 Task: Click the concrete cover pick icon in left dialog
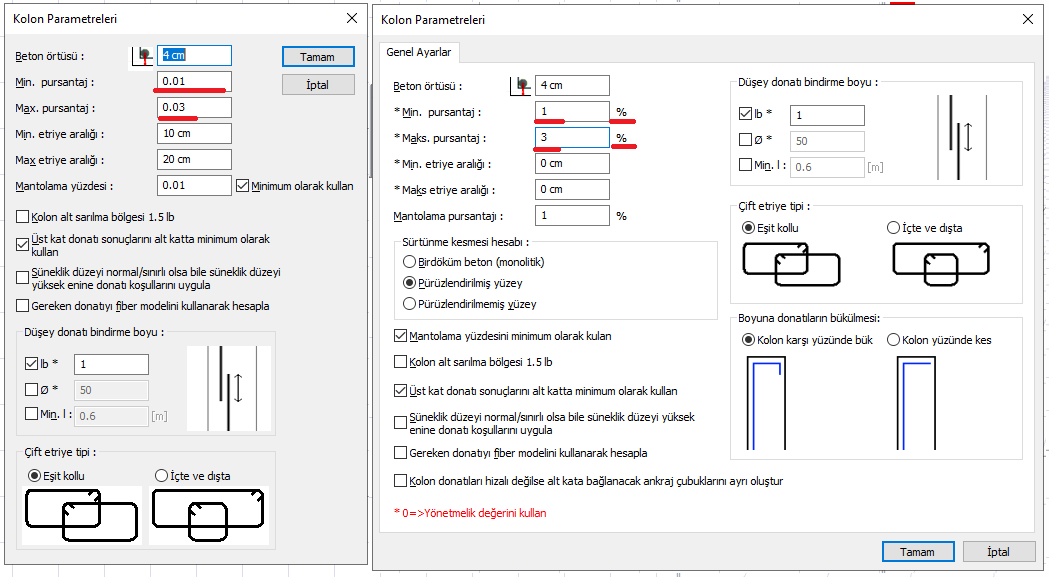142,56
